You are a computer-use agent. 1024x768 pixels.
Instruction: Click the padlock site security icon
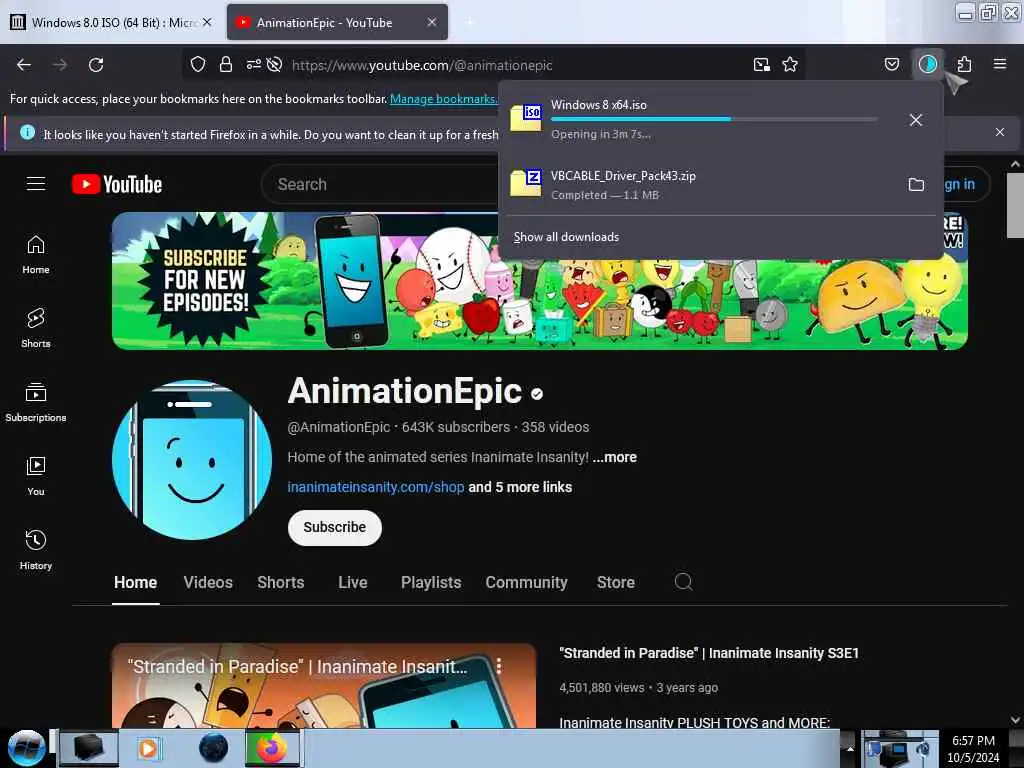(226, 64)
